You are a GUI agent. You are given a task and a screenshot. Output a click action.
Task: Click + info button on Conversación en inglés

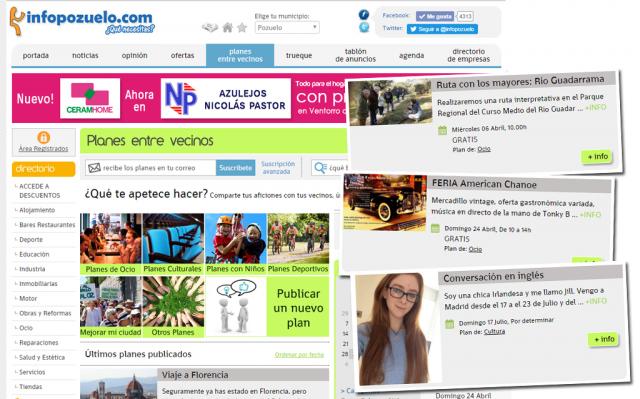point(604,339)
